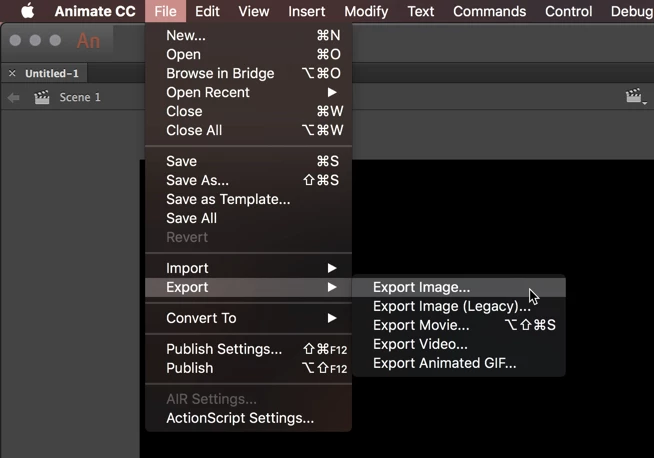Expand the Import submenu

click(249, 268)
